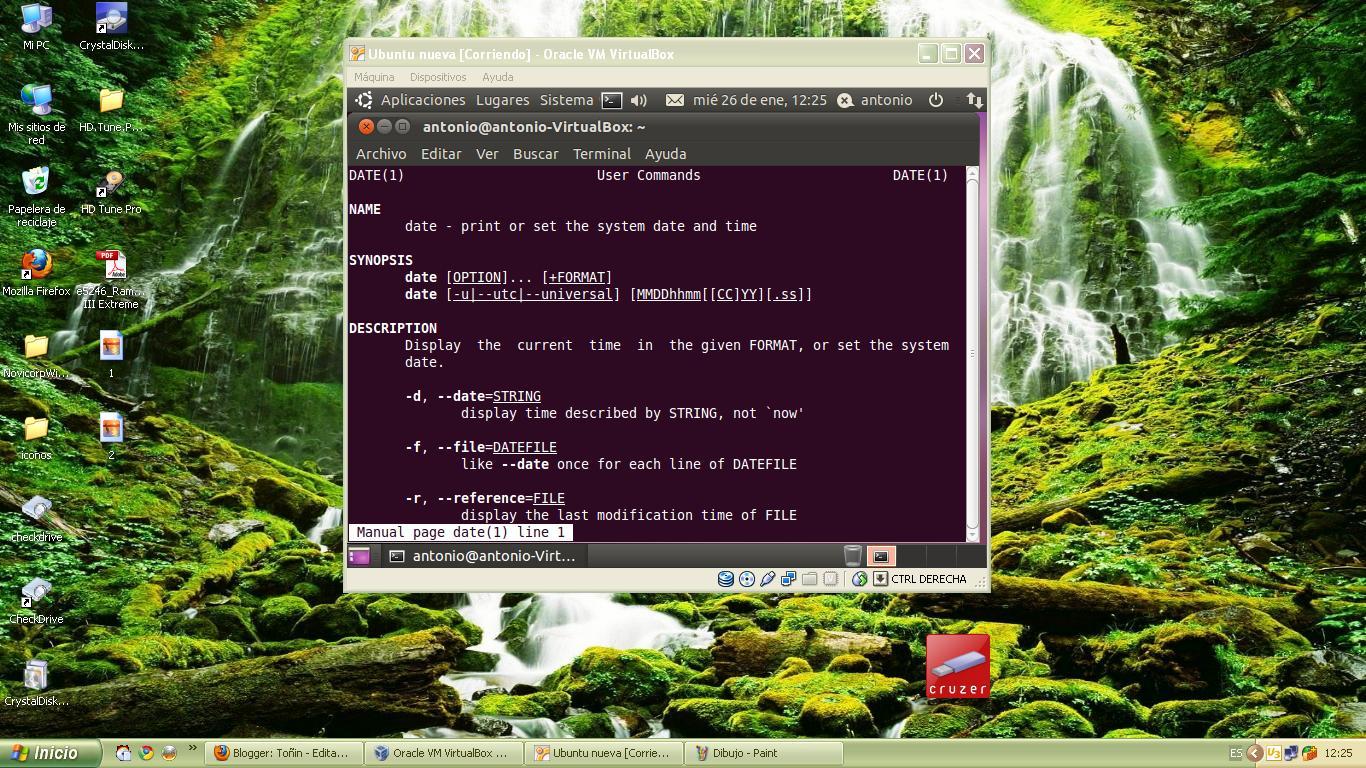Click the VirtualBox mouse integration icon
The width and height of the screenshot is (1366, 768).
point(860,579)
